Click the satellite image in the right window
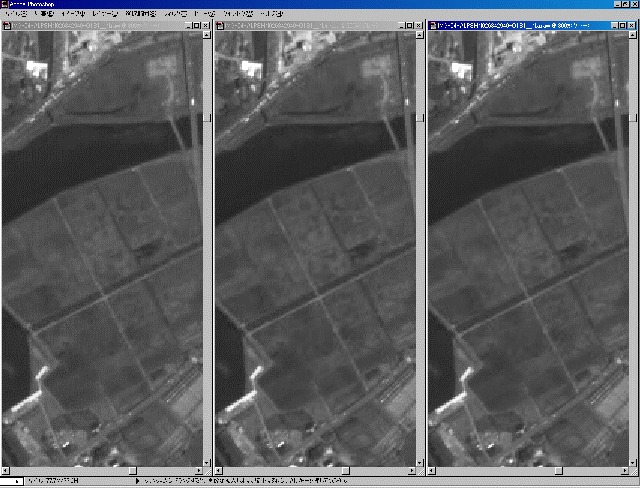 [x=529, y=249]
